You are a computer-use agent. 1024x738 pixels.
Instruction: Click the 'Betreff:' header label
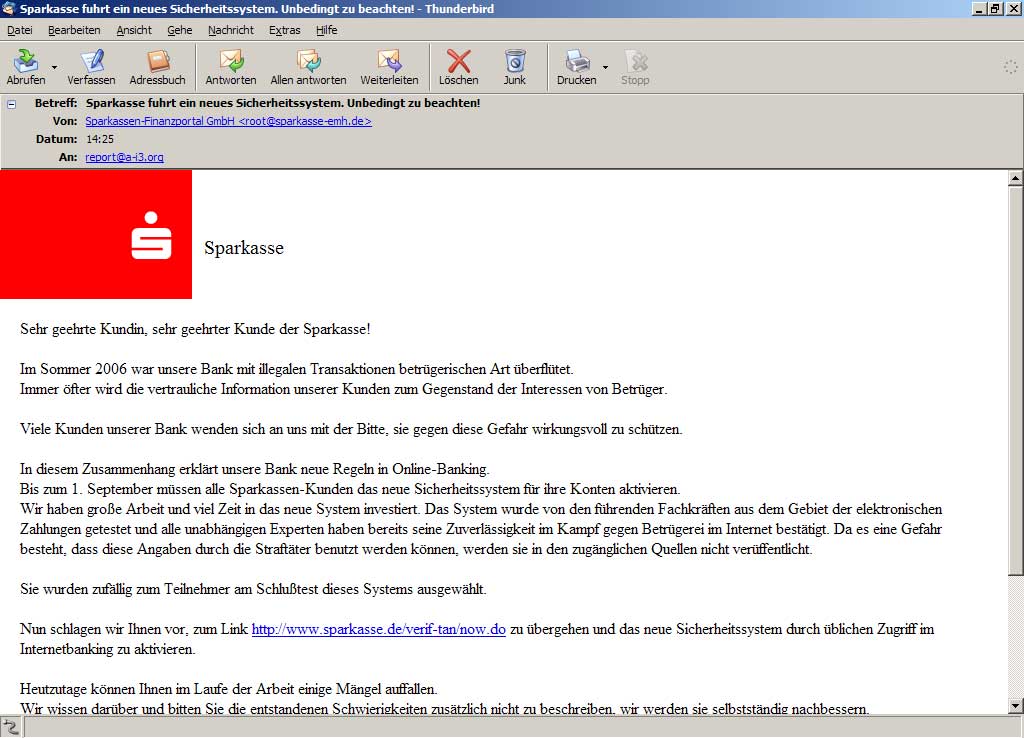coord(56,103)
